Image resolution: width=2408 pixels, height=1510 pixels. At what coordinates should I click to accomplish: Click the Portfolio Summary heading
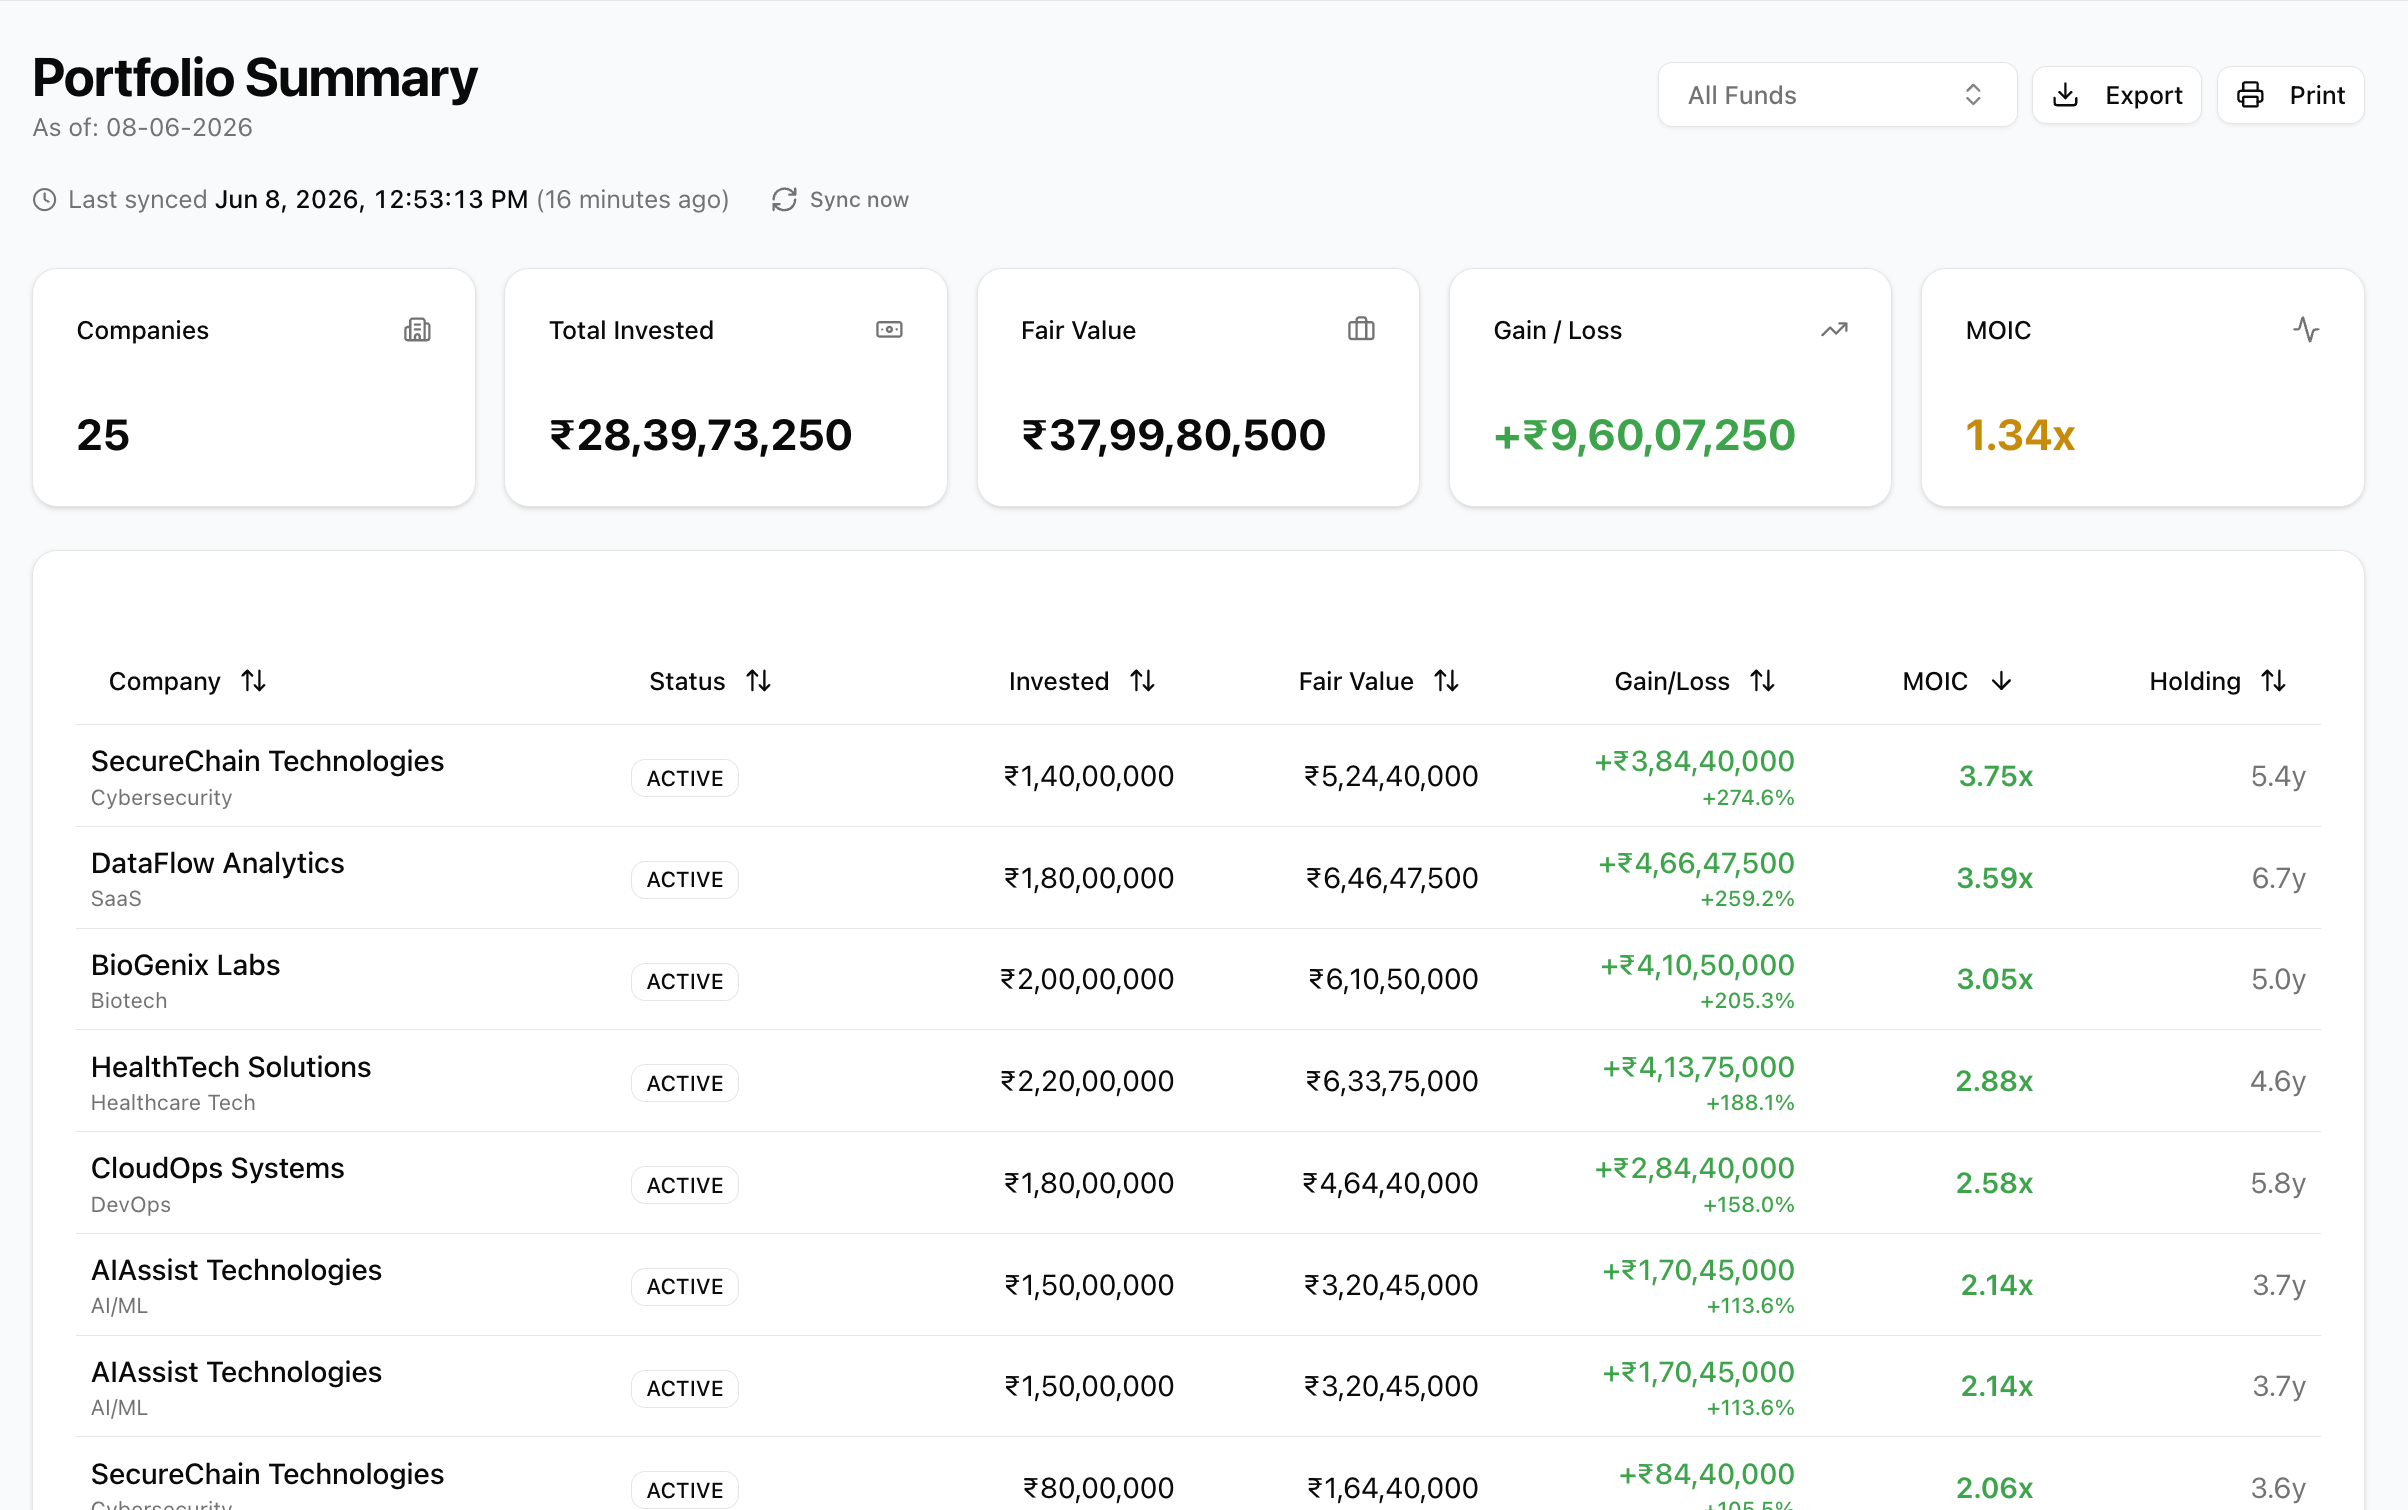click(x=255, y=78)
